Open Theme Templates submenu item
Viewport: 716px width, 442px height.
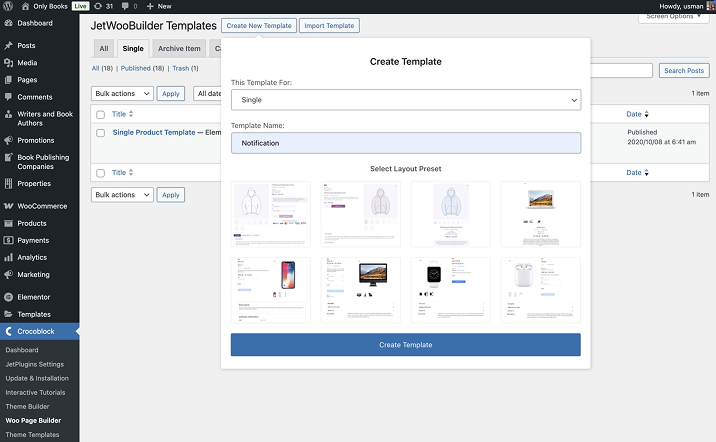coord(32,435)
